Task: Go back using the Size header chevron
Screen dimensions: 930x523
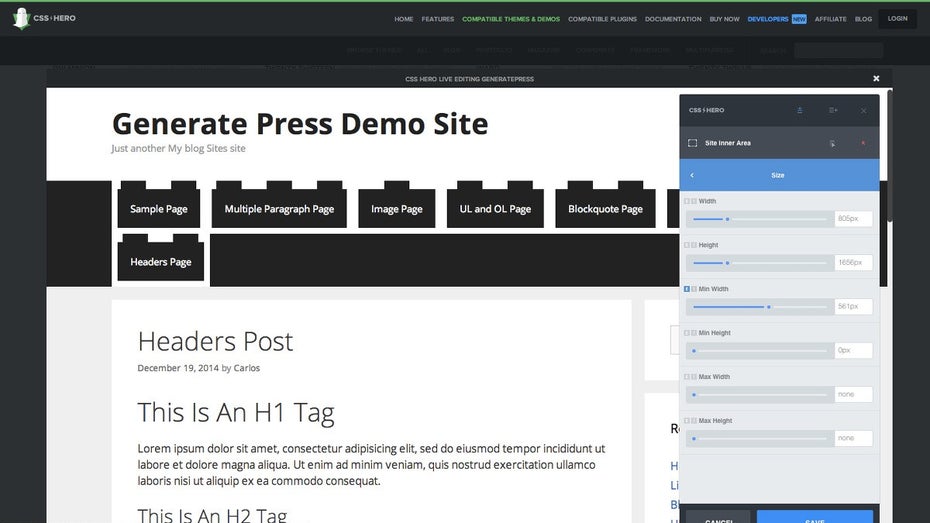Action: pyautogui.click(x=692, y=175)
